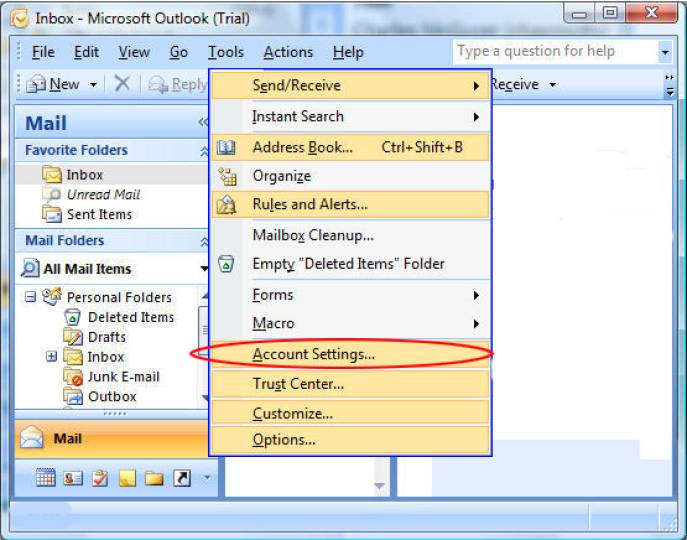This screenshot has height=540, width=687.
Task: Open the Edit menu
Action: tap(86, 52)
